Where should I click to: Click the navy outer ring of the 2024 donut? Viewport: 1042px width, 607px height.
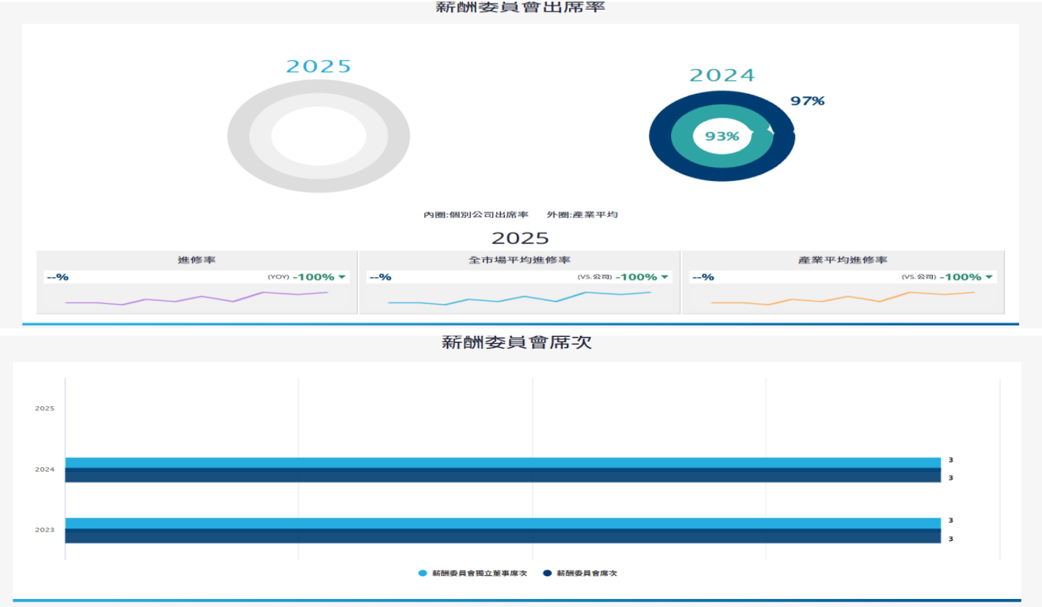[x=660, y=136]
